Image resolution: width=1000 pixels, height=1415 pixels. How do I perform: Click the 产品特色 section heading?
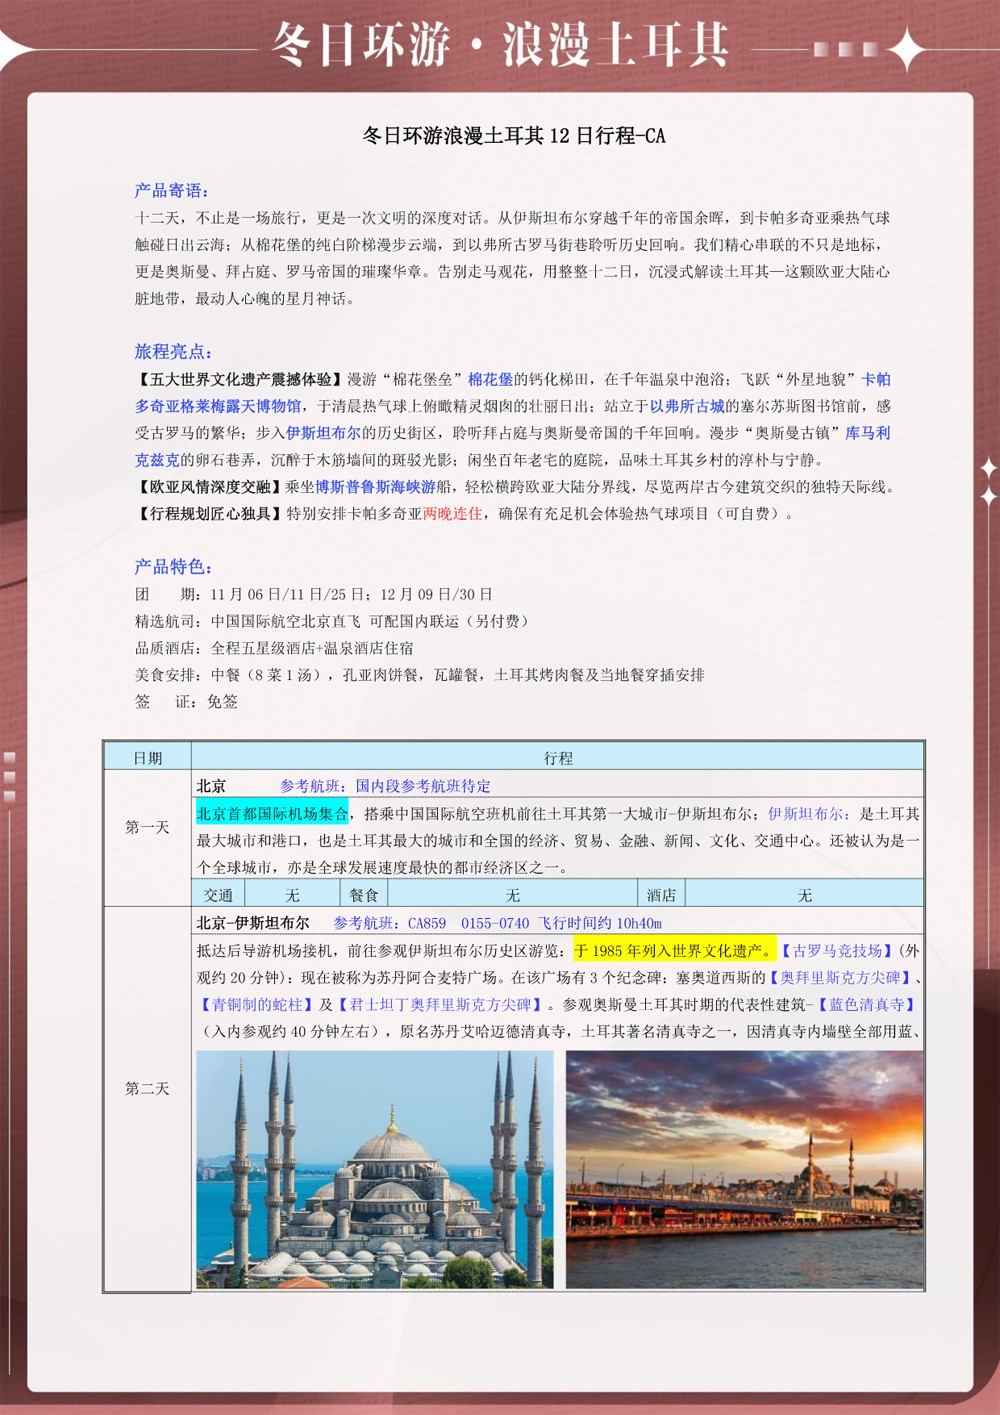[x=173, y=567]
